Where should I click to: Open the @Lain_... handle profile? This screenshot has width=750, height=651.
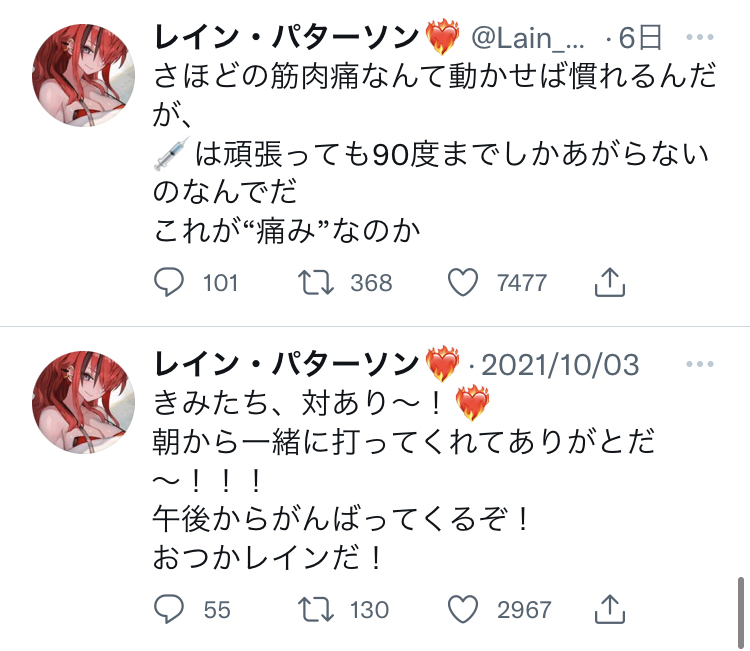coord(528,38)
